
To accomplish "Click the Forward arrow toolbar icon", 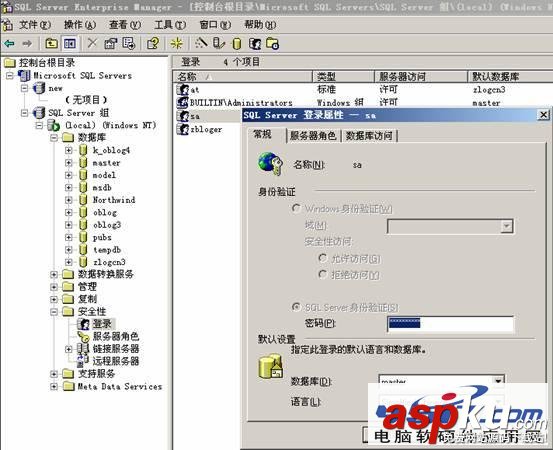I will [x=27, y=43].
